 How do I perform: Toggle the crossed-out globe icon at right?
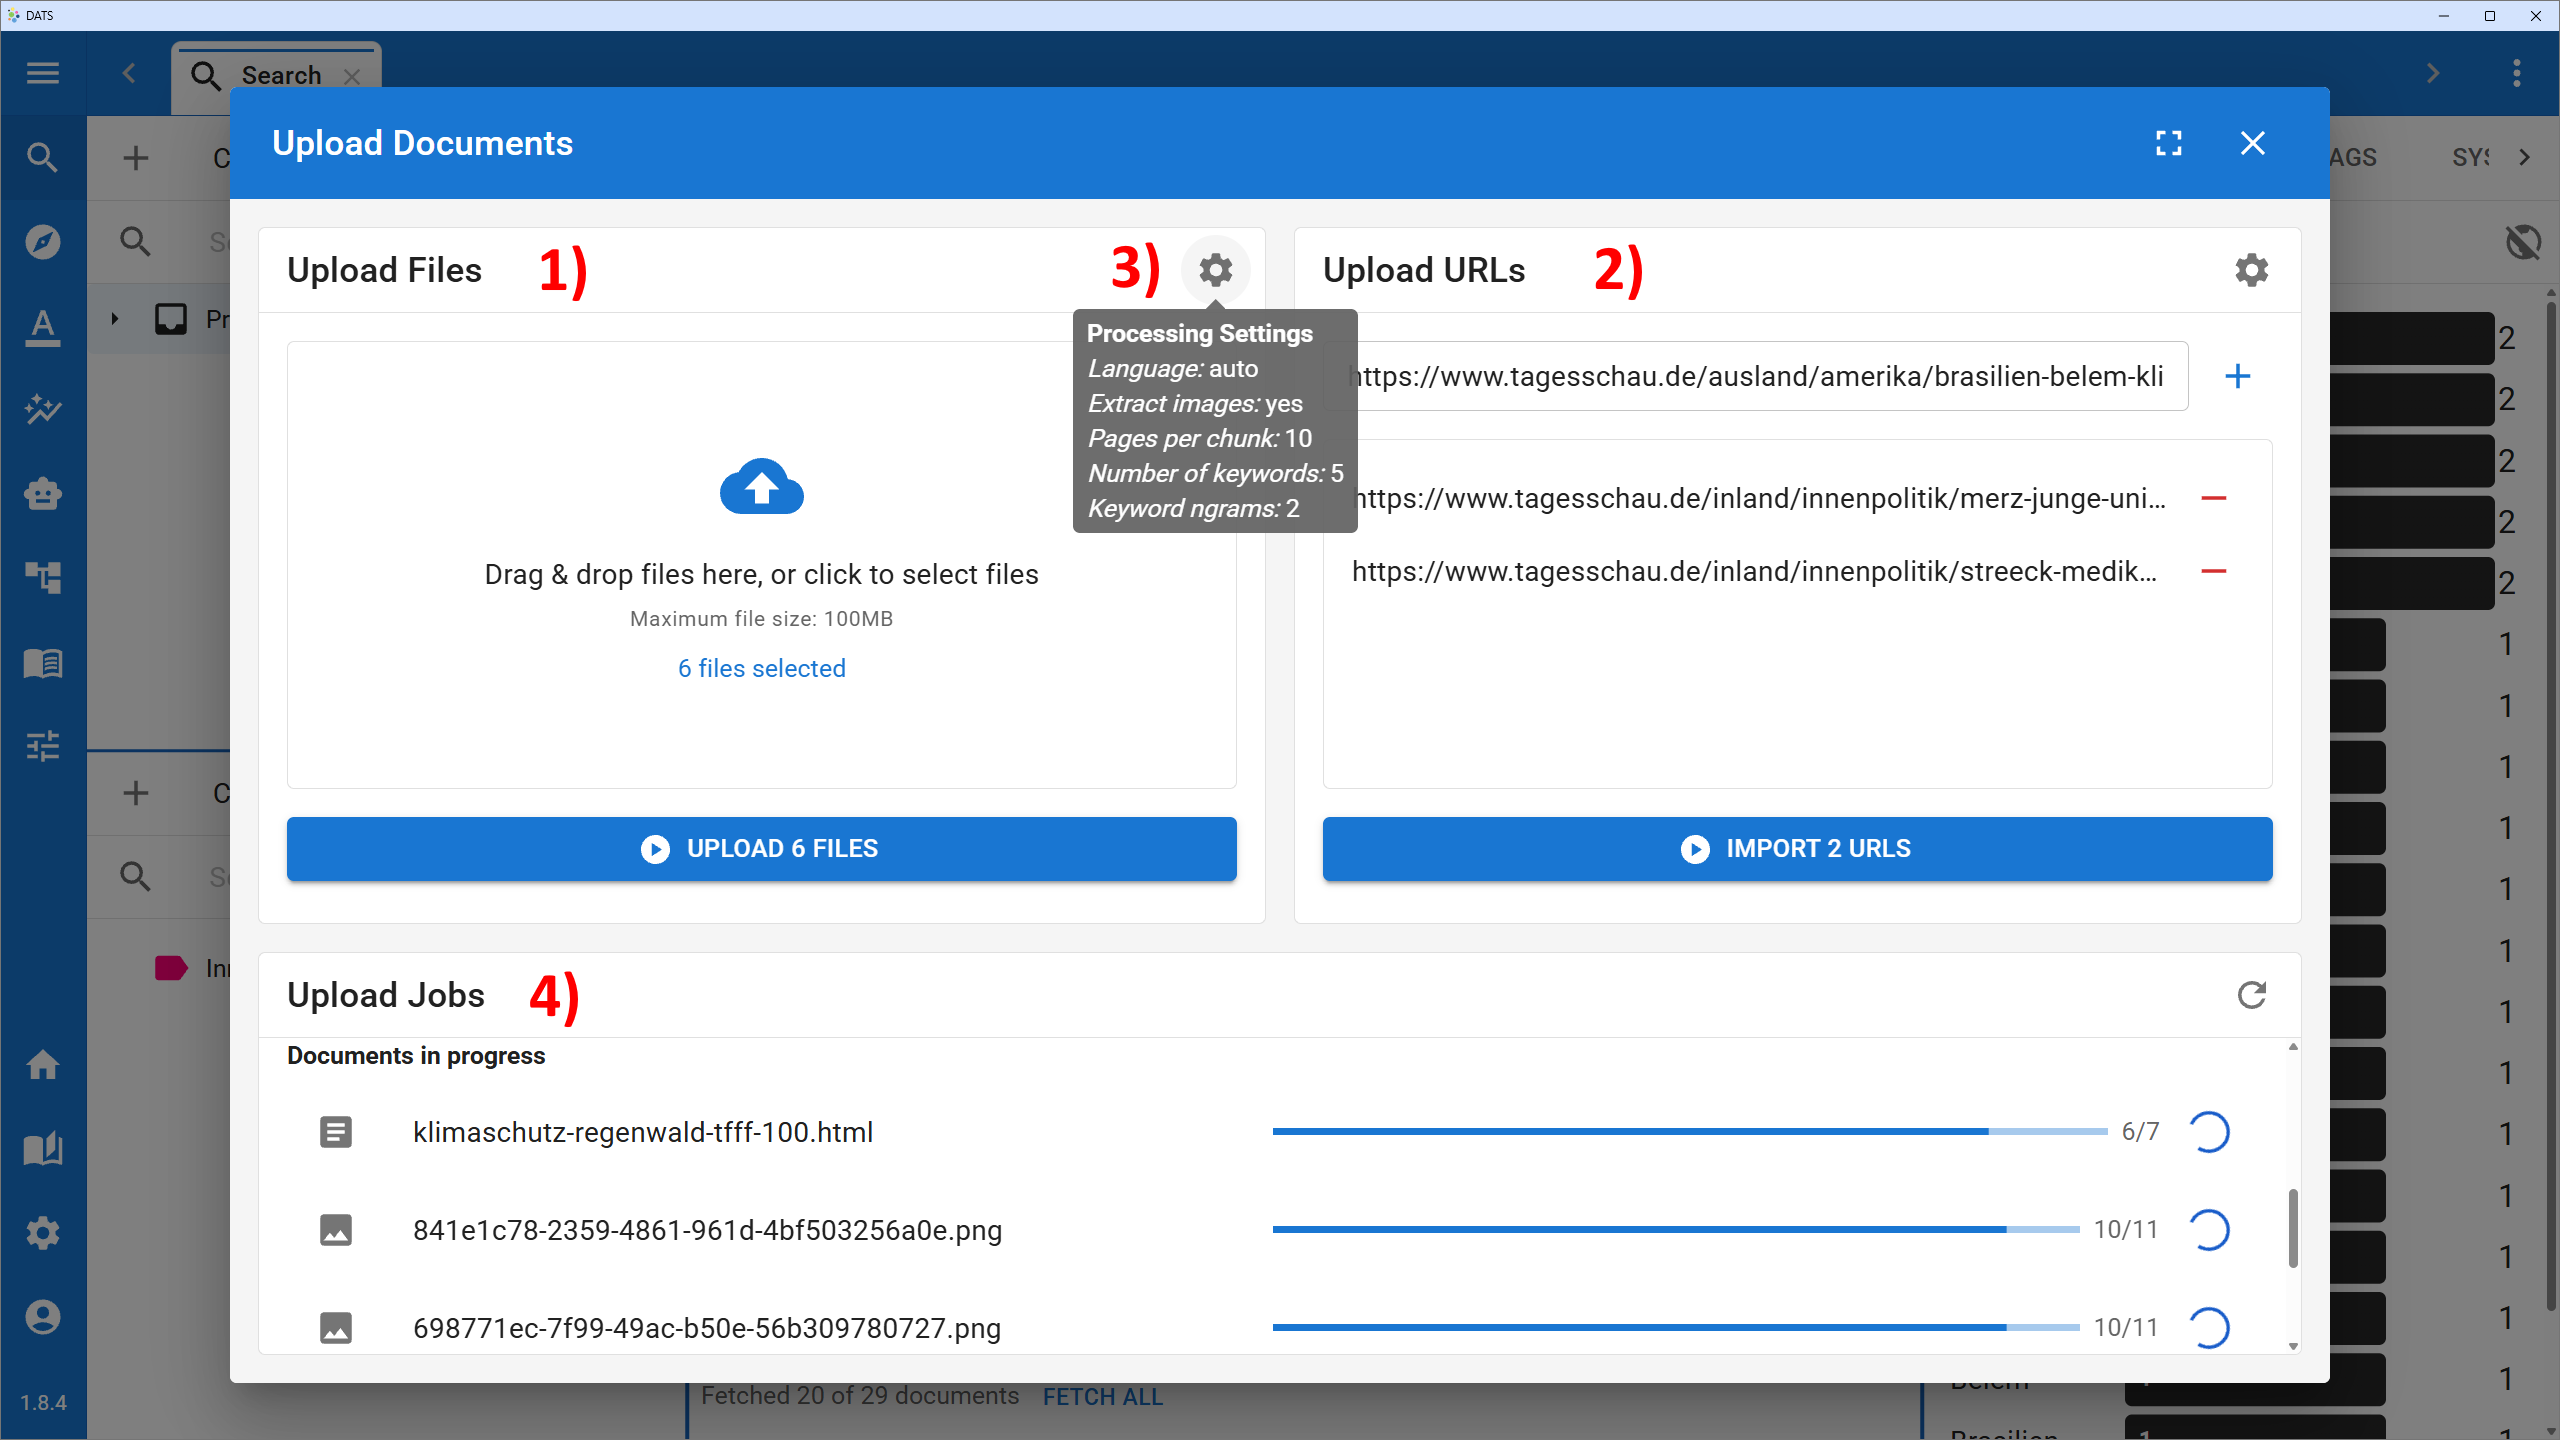(x=2523, y=242)
